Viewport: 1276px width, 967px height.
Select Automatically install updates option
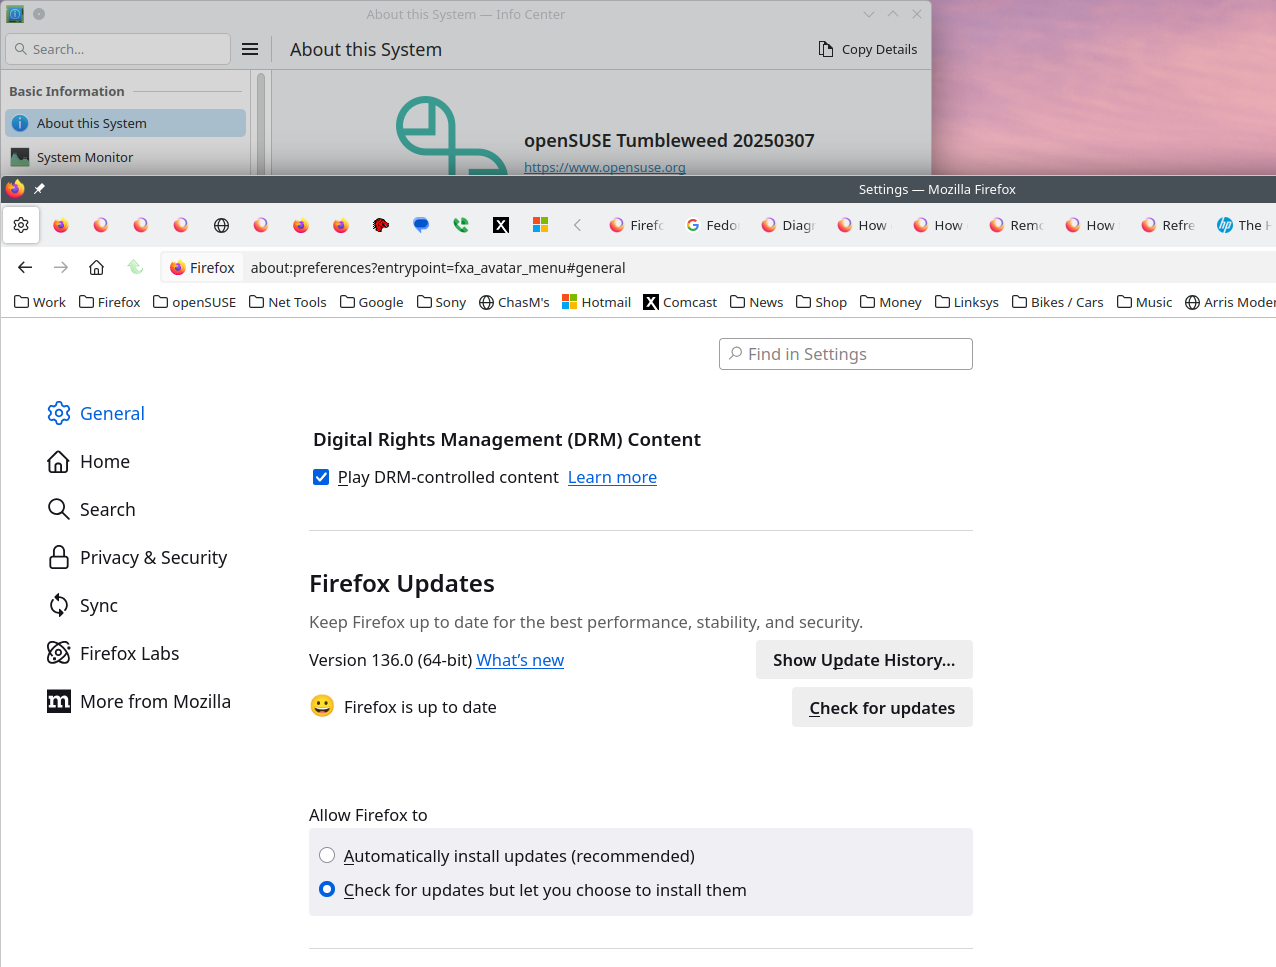pos(327,855)
